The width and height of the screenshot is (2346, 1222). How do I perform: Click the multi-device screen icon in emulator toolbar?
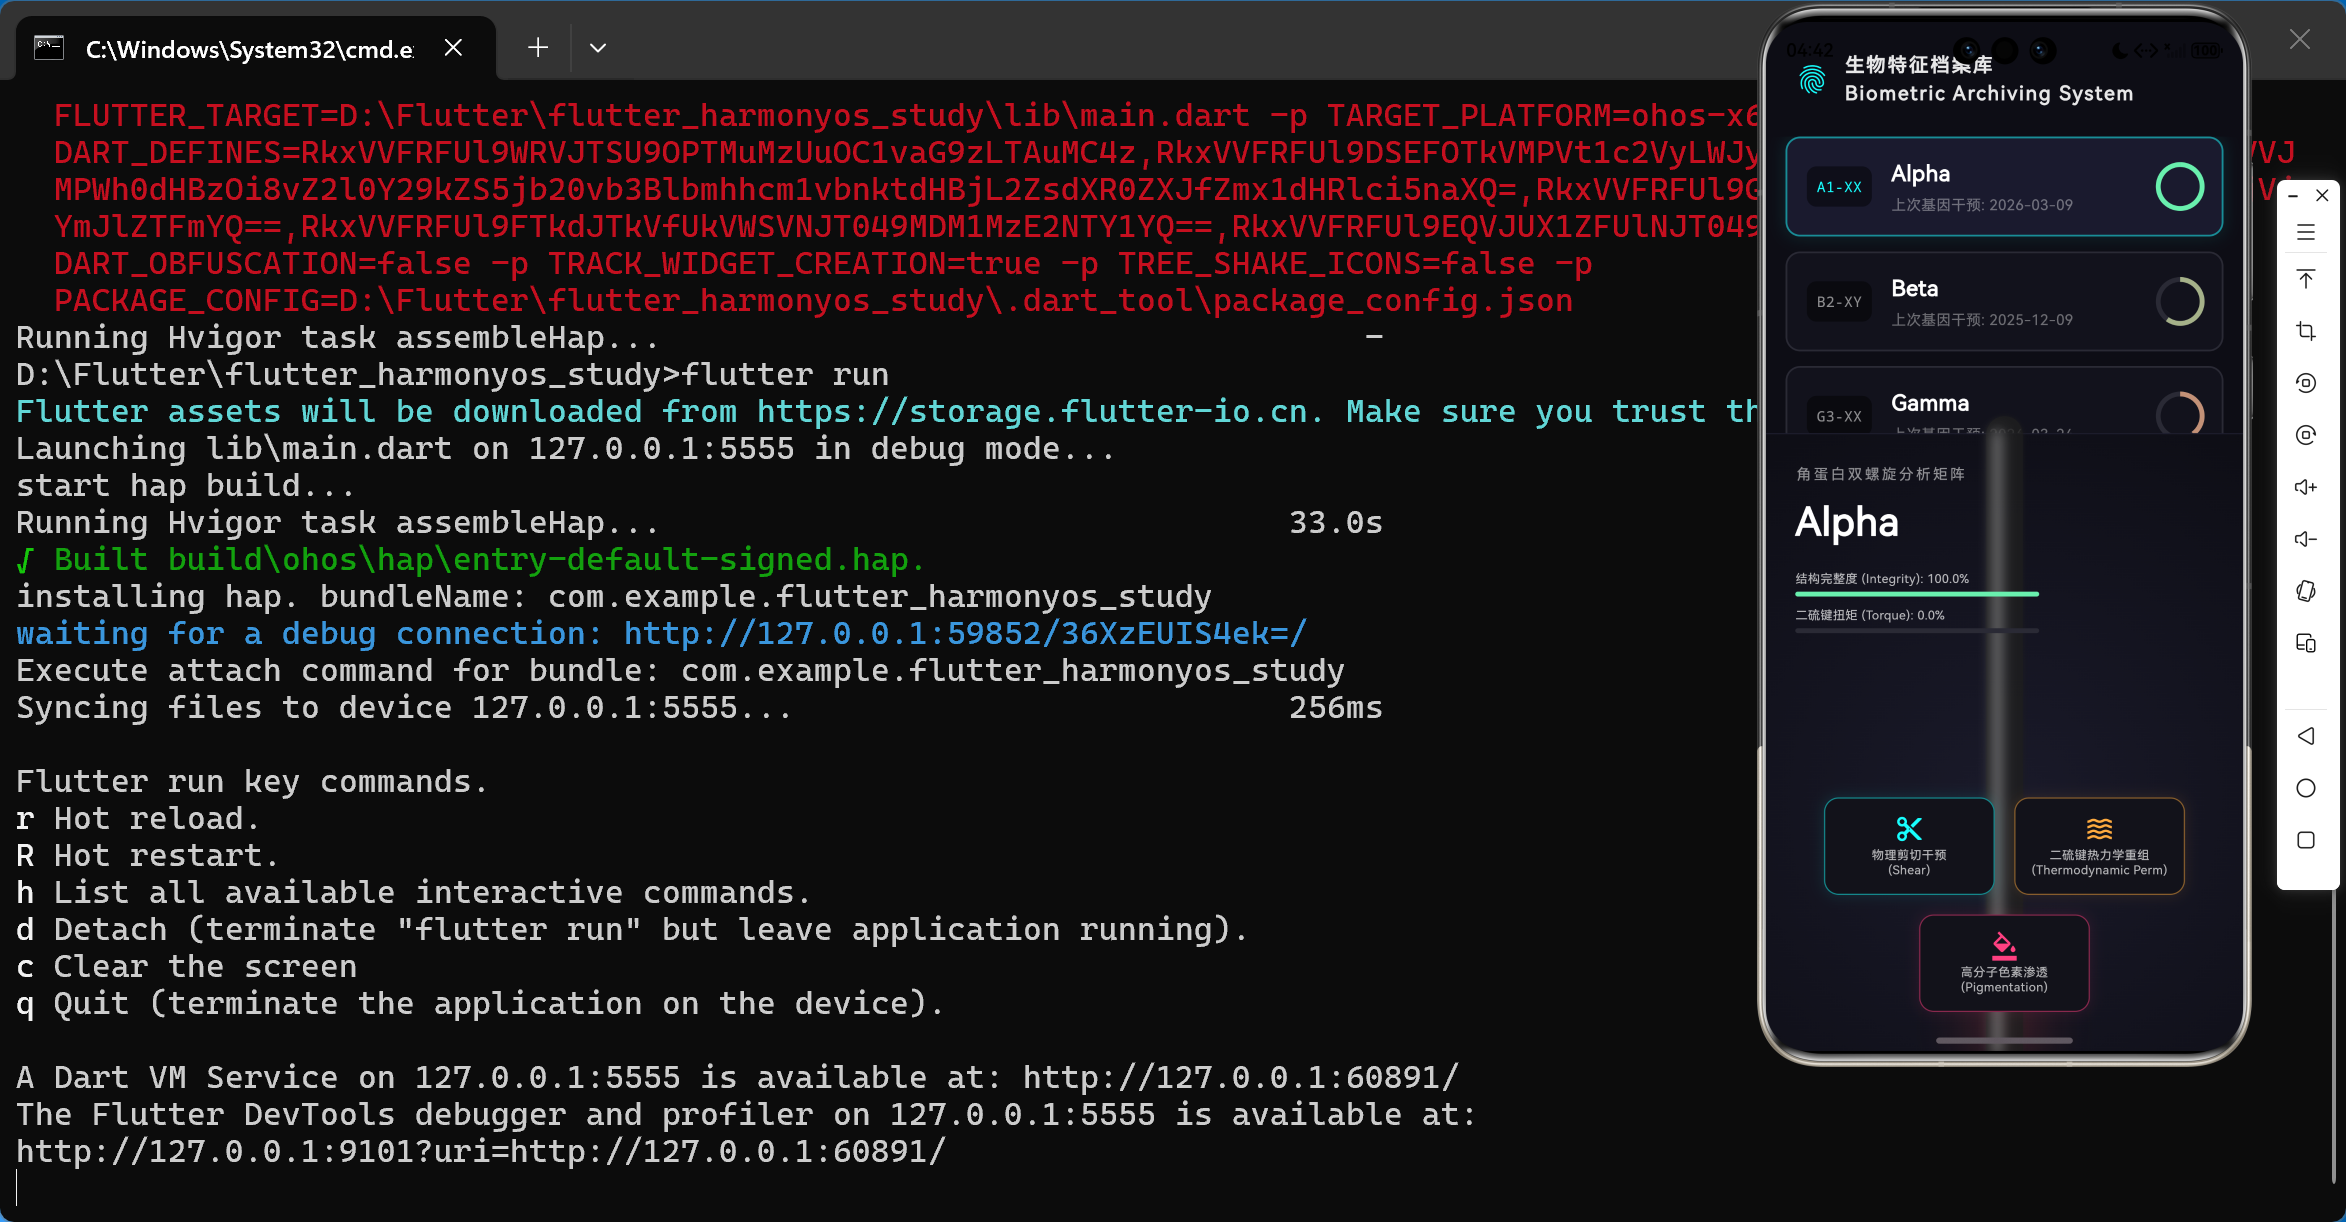tap(2306, 643)
